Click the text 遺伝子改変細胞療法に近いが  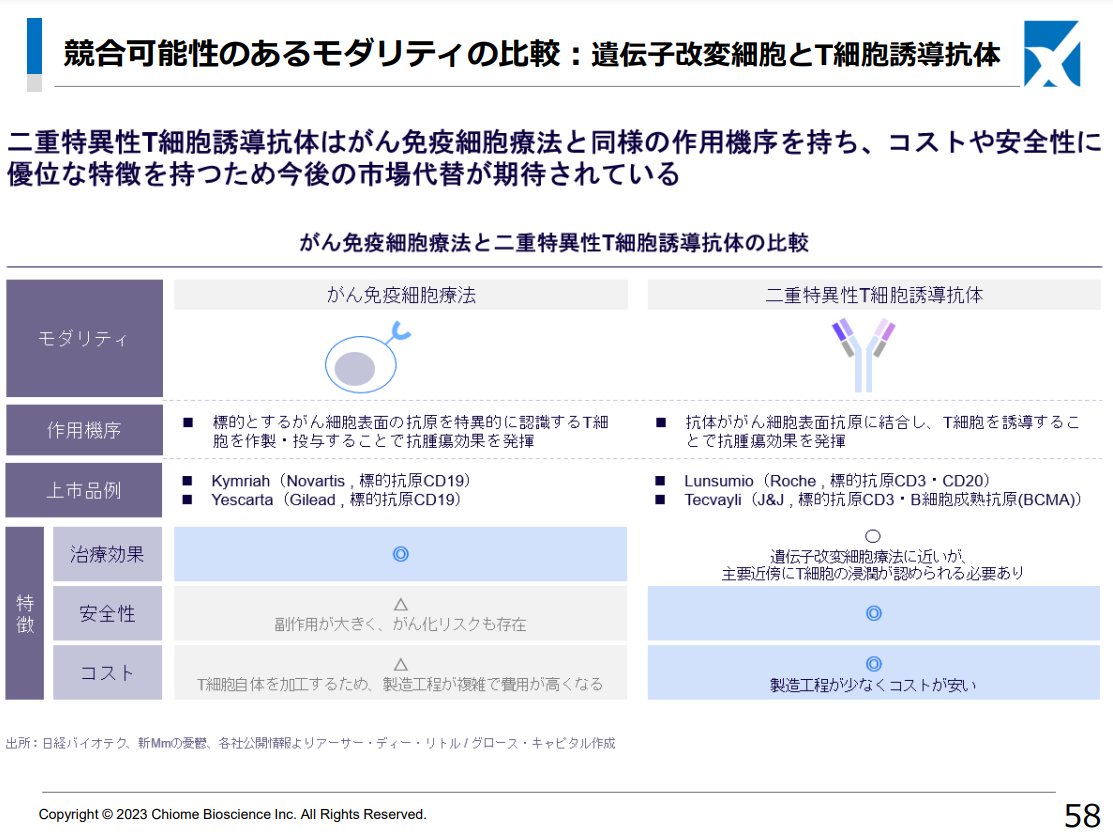point(868,556)
